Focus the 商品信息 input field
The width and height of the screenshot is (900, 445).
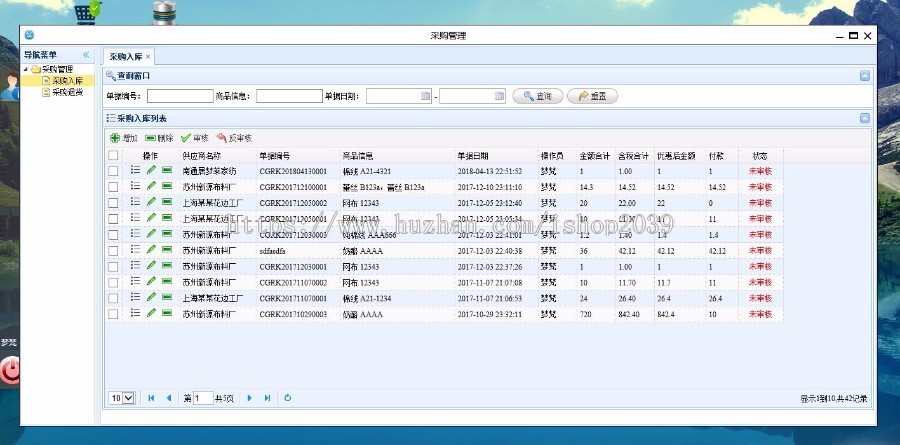[289, 96]
